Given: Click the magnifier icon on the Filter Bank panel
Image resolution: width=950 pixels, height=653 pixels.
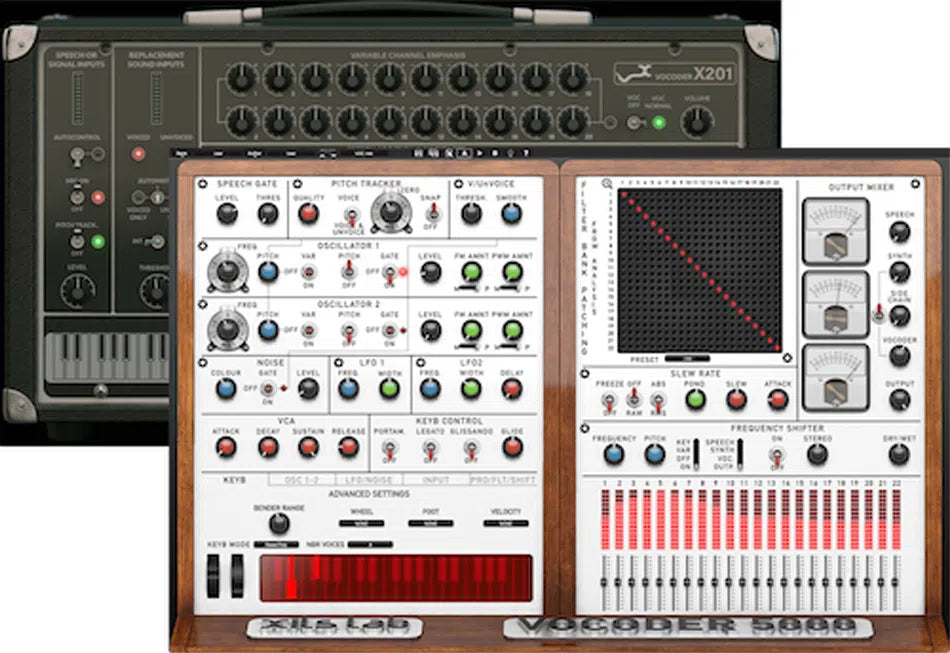Looking at the screenshot, I should point(606,182).
